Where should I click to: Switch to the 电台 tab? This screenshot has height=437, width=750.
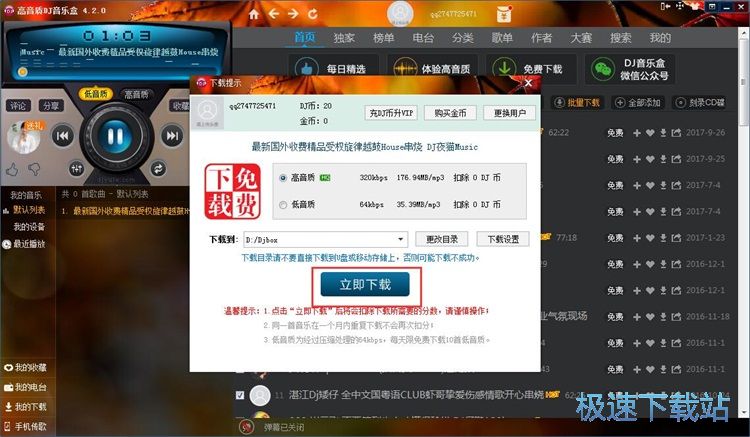click(x=423, y=38)
